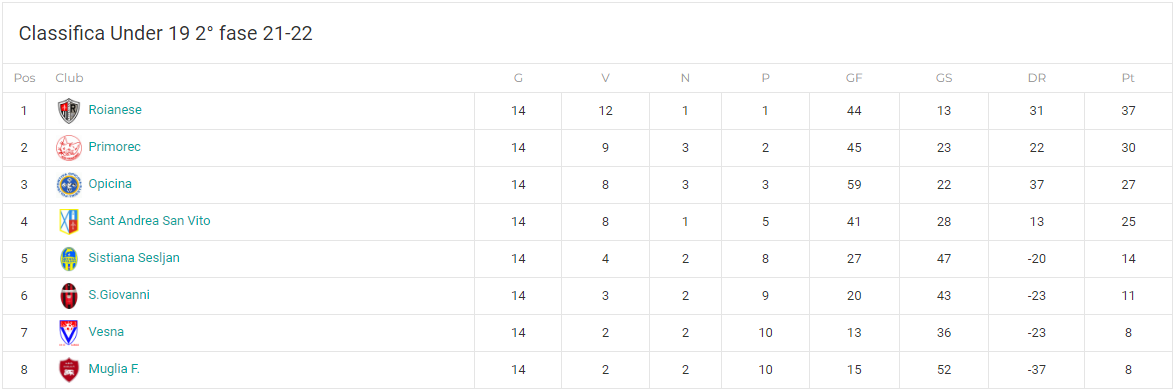This screenshot has width=1174, height=390.
Task: Open the Primorec team link
Action: 115,147
